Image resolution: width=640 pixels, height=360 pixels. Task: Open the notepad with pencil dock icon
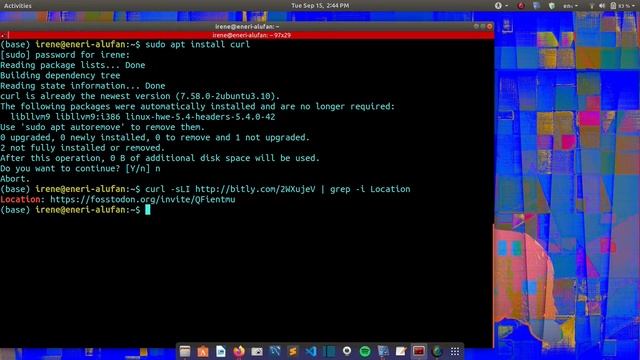401,351
